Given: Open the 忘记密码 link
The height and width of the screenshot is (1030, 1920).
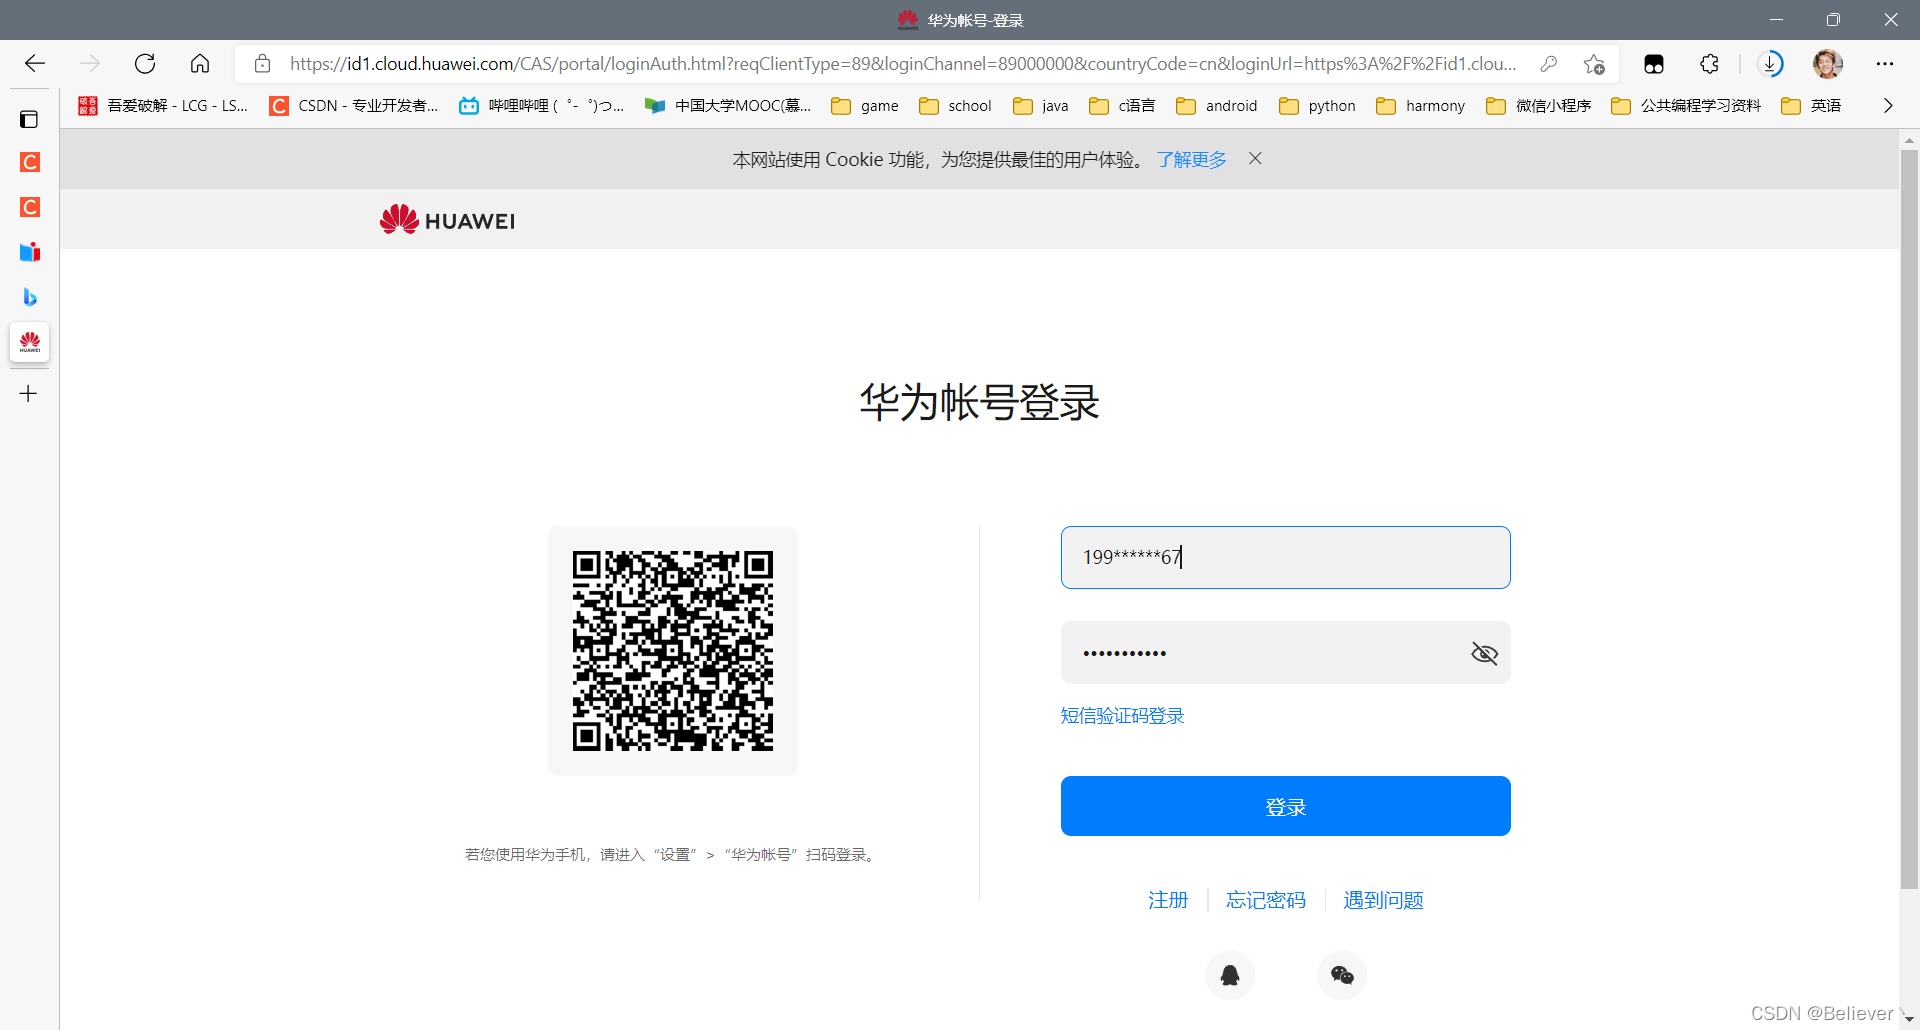Looking at the screenshot, I should [x=1266, y=901].
